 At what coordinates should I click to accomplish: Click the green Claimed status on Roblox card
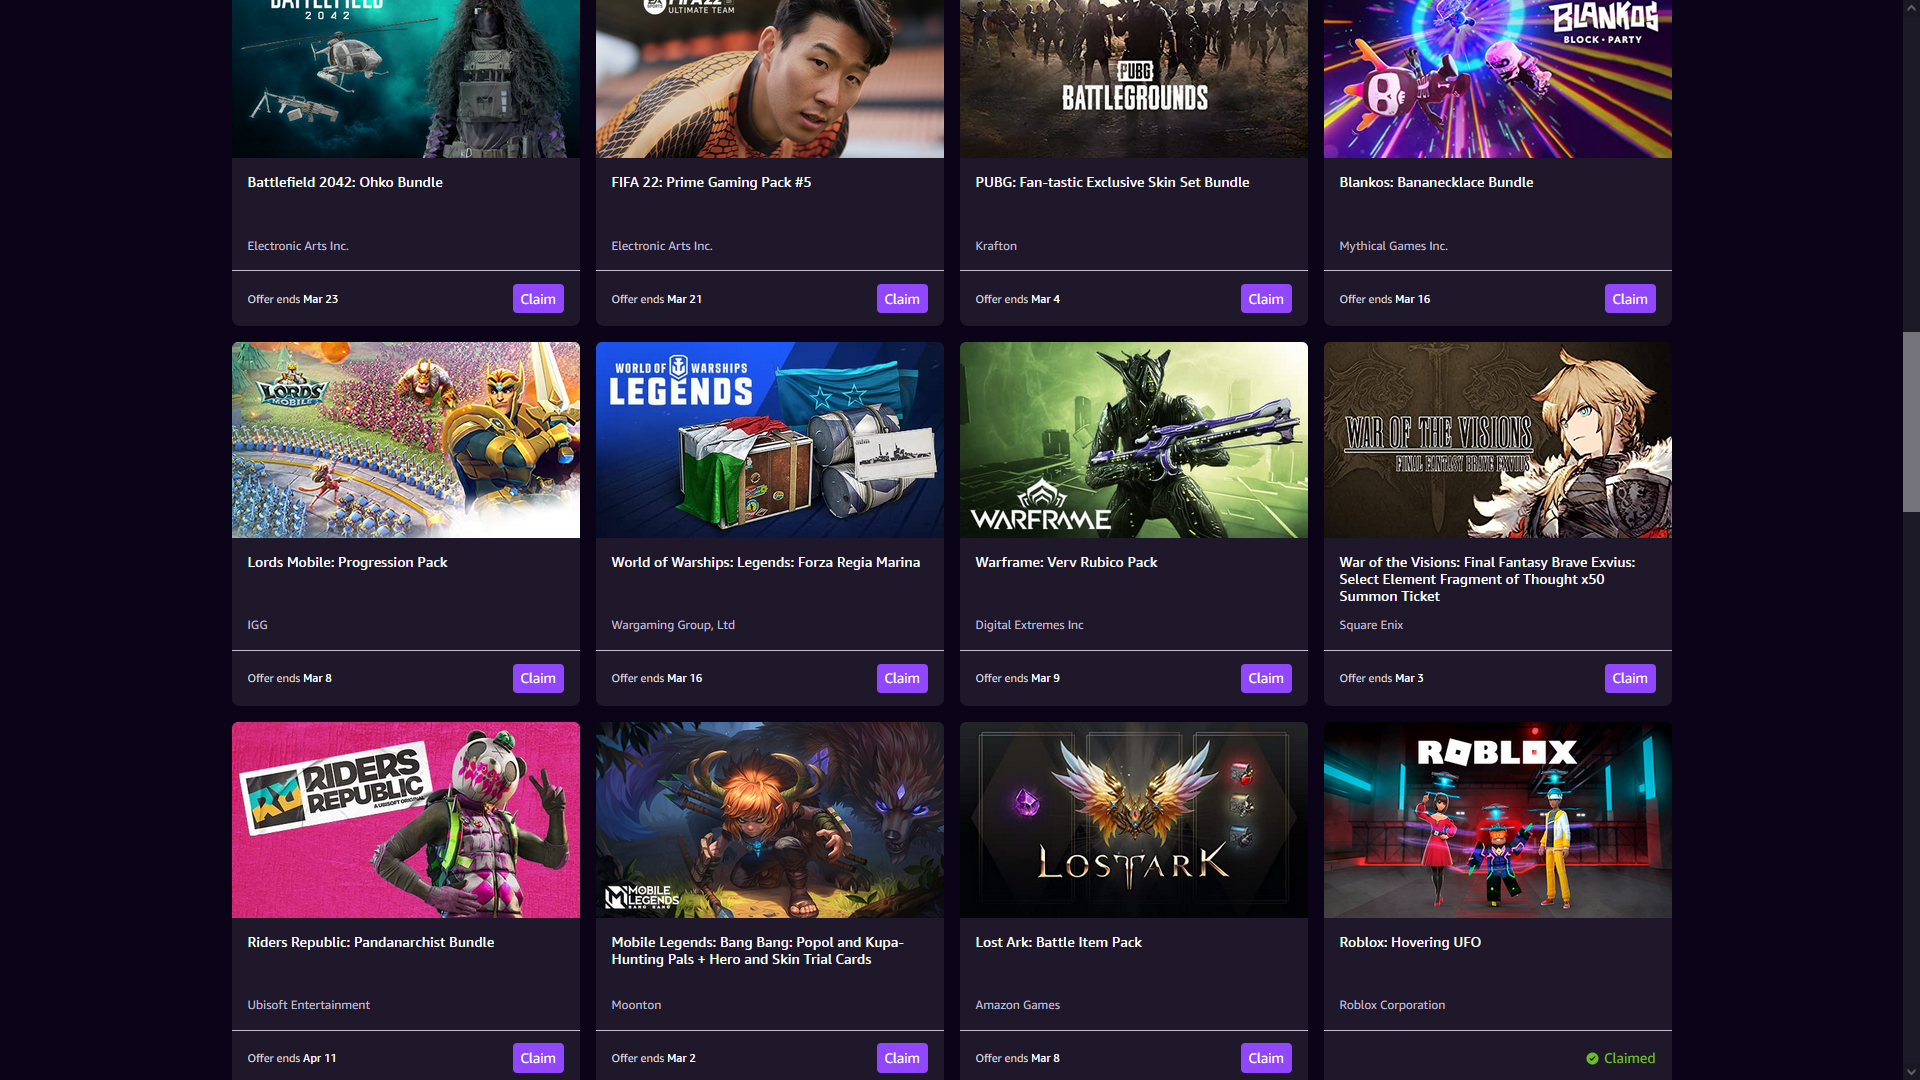[x=1620, y=1058]
